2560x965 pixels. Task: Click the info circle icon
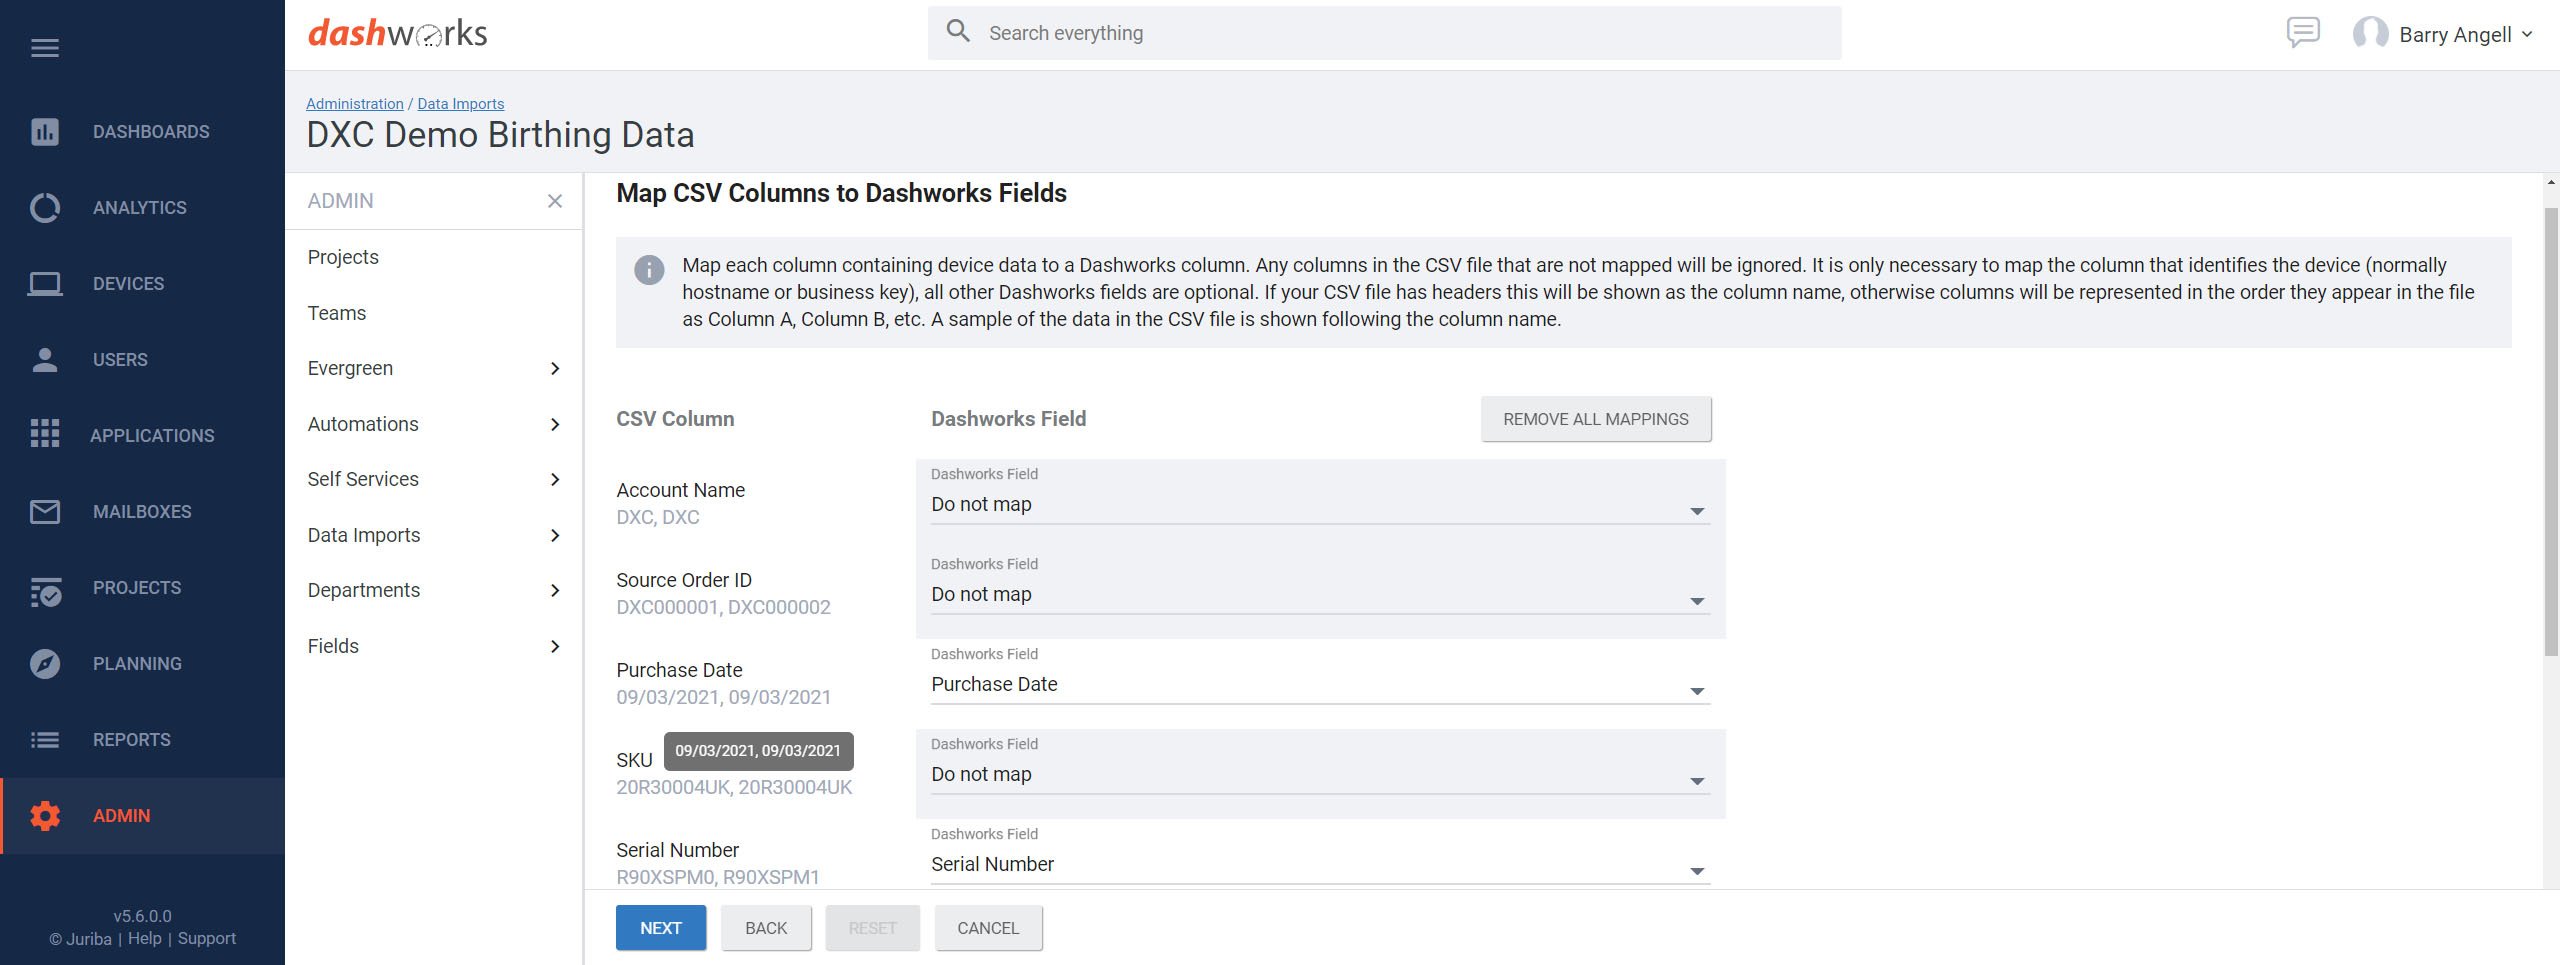(649, 270)
